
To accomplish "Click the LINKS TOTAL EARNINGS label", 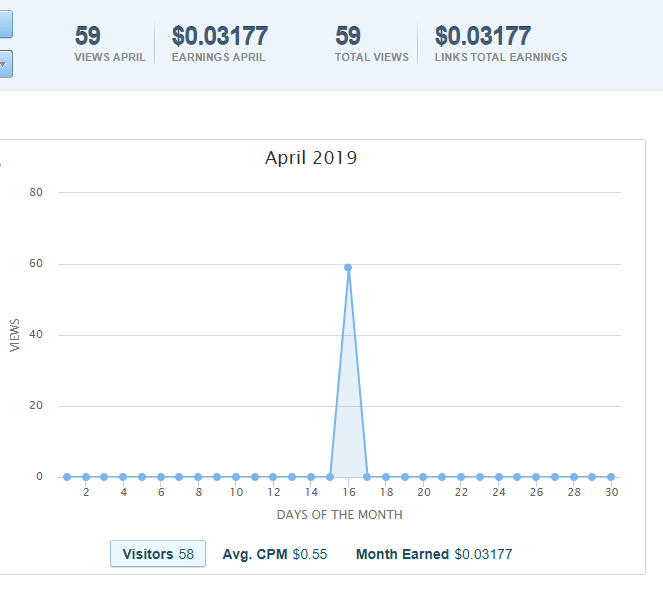I will pyautogui.click(x=501, y=57).
